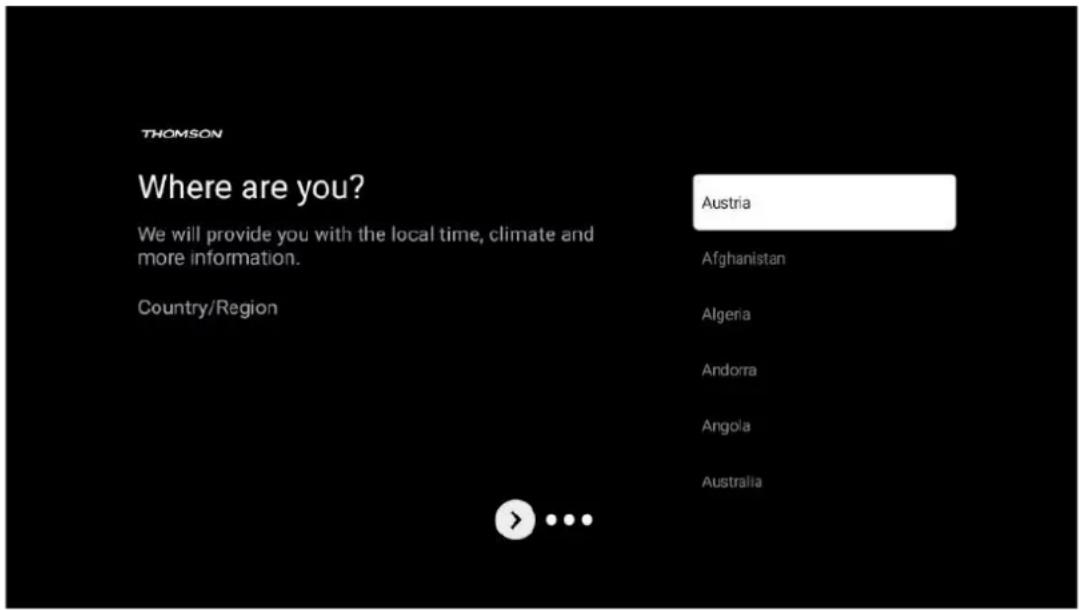Click the next arrow circle icon
Image resolution: width=1079 pixels, height=610 pixels.
pyautogui.click(x=515, y=520)
